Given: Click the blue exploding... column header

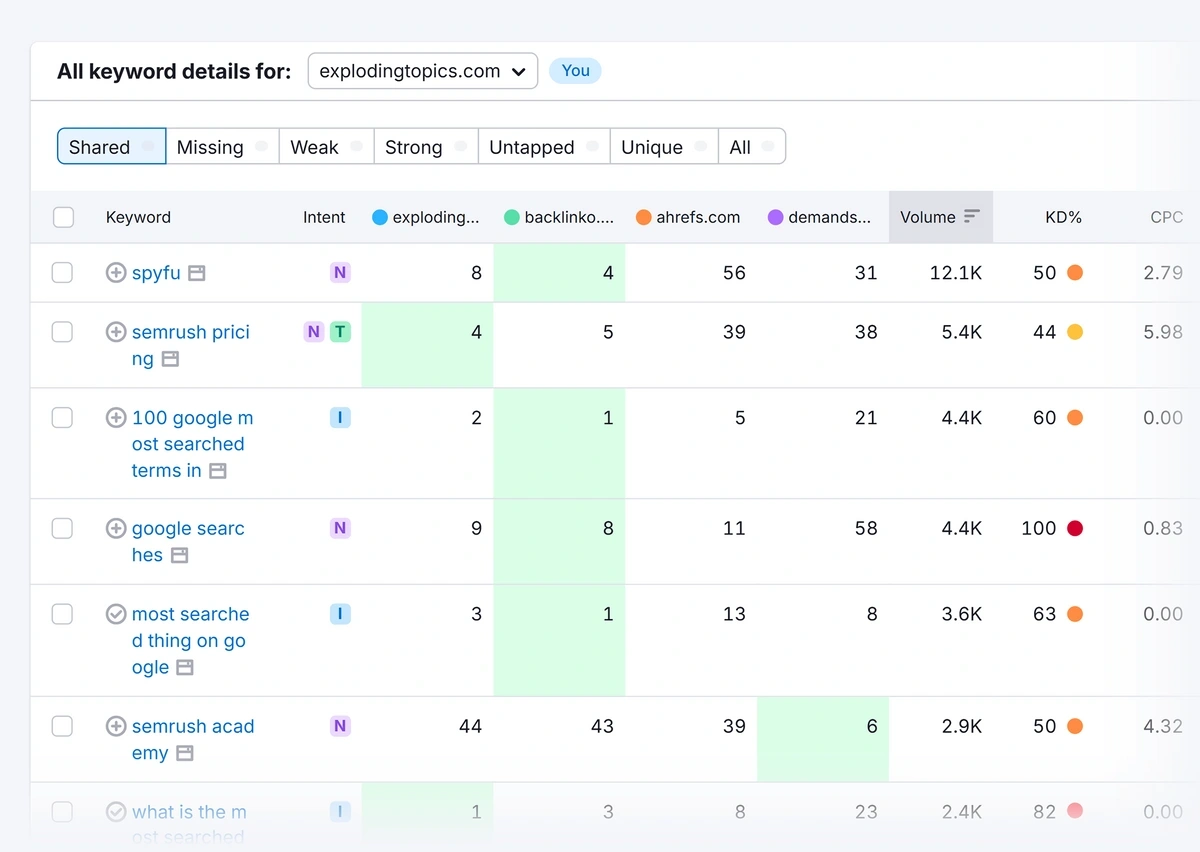Looking at the screenshot, I should tap(426, 217).
